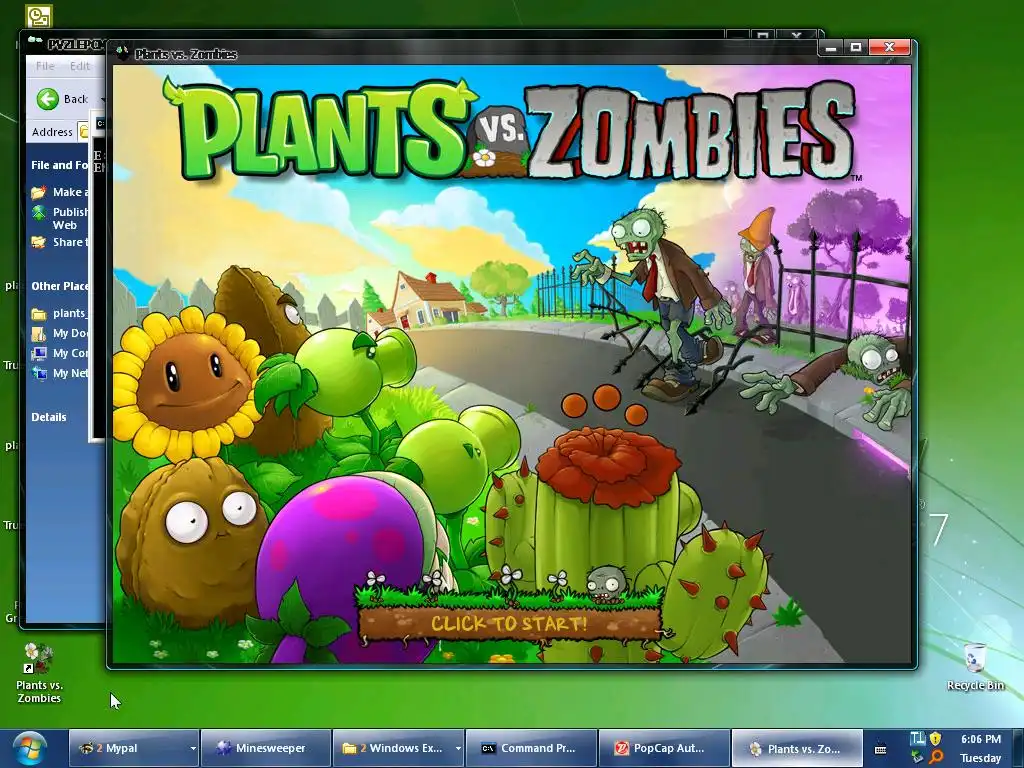Click the 'Make a new folder' icon
The height and width of the screenshot is (768, 1024).
39,193
